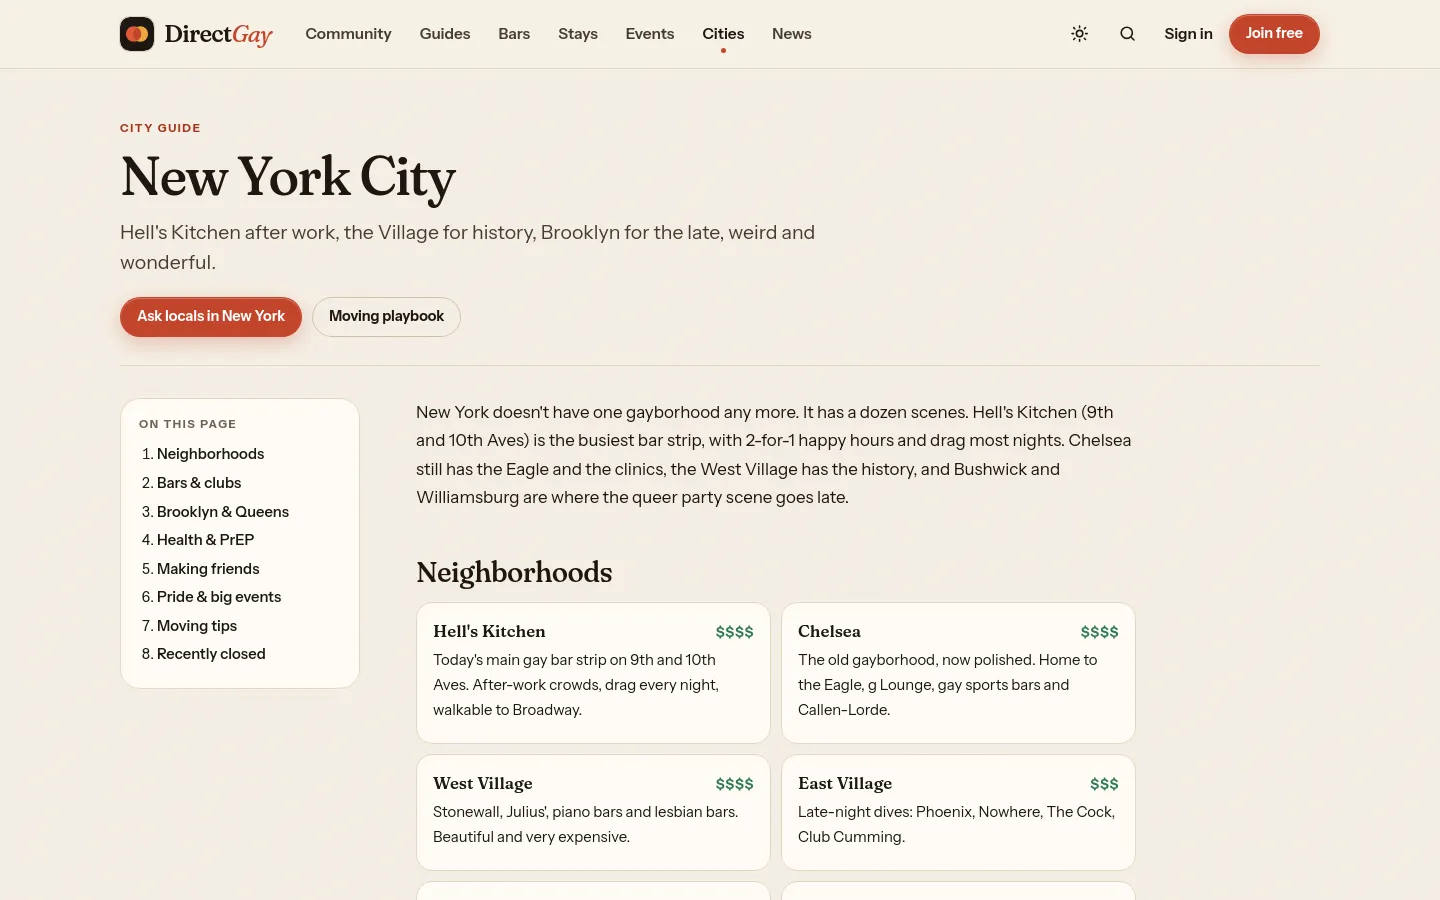Select the East Village card title
1440x900 pixels.
tap(845, 784)
